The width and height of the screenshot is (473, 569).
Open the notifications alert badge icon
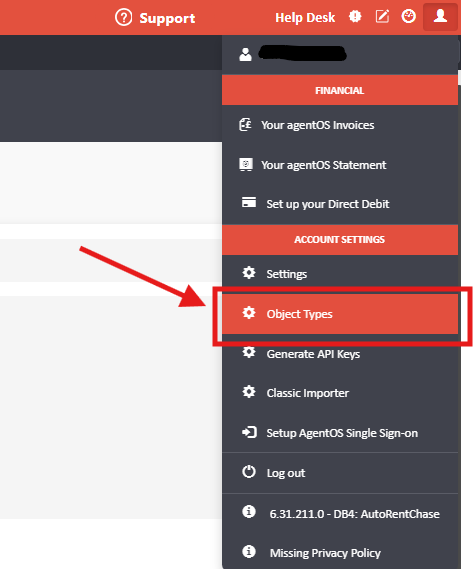click(355, 16)
